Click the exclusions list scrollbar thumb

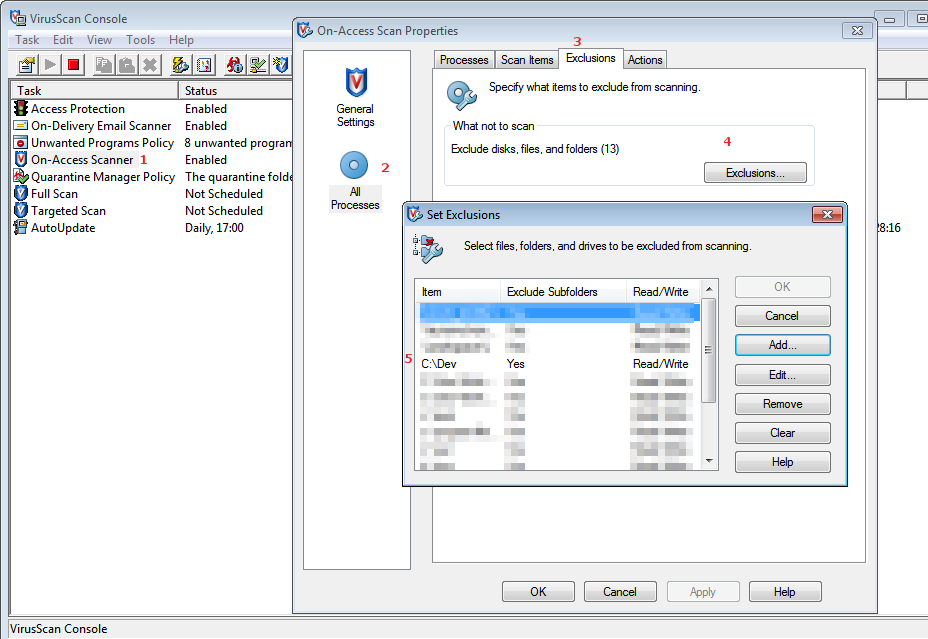pos(708,350)
